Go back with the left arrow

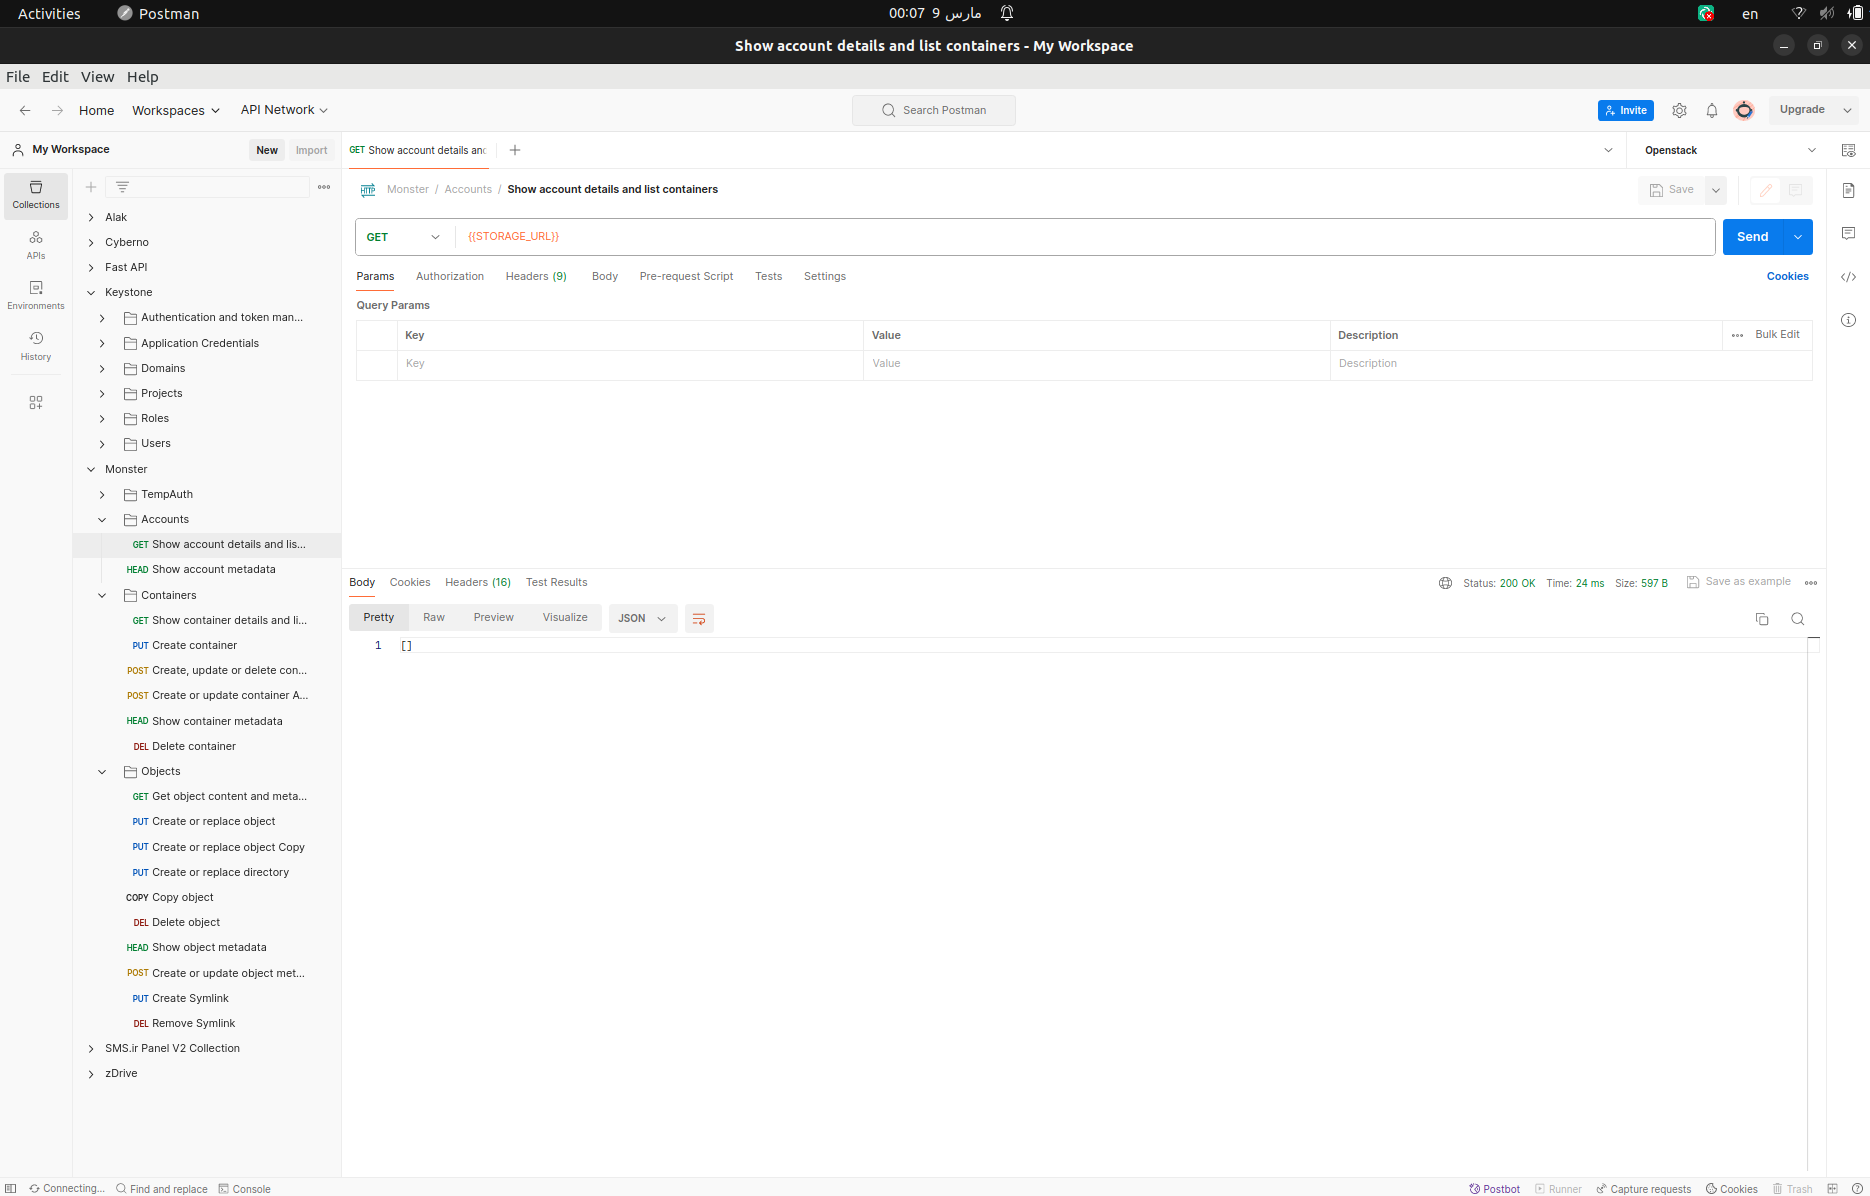(25, 110)
